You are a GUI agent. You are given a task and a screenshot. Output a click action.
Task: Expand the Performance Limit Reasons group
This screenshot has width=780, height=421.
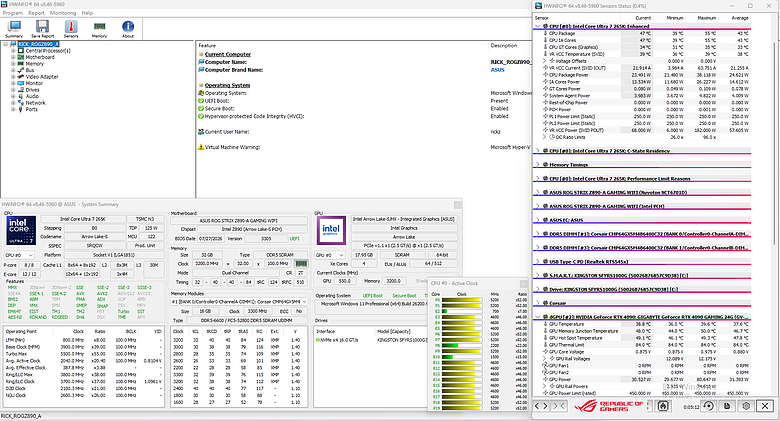point(538,178)
